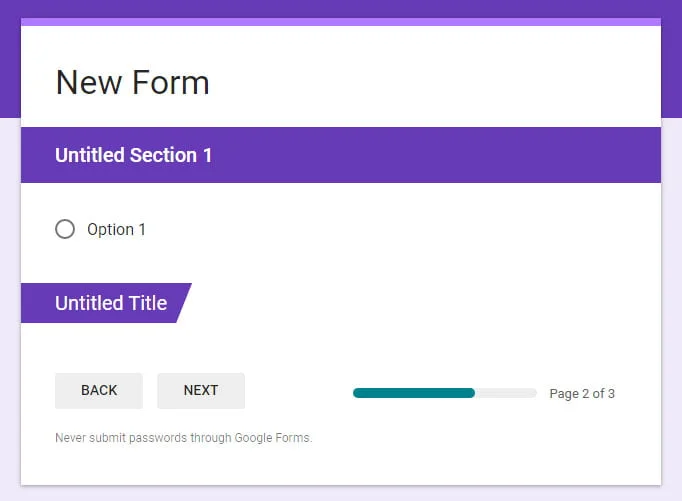This screenshot has width=682, height=501.
Task: Click the blank white space right of Option 1
Action: 400,229
